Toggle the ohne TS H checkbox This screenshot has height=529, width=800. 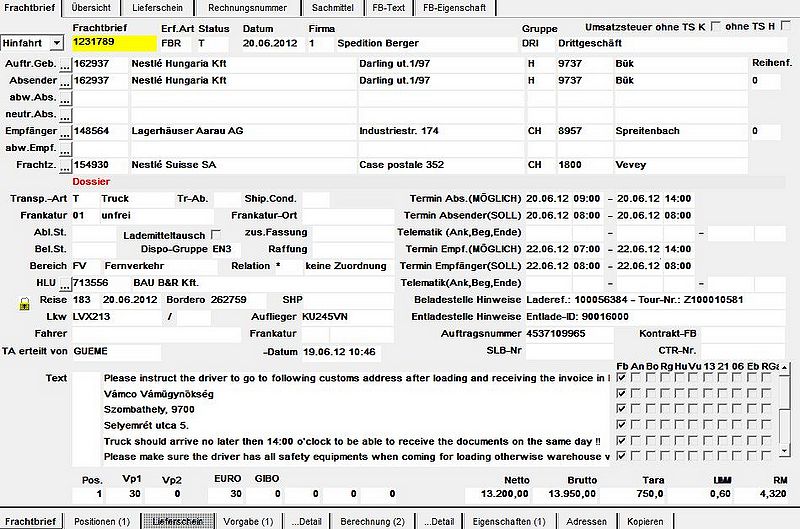pos(786,26)
